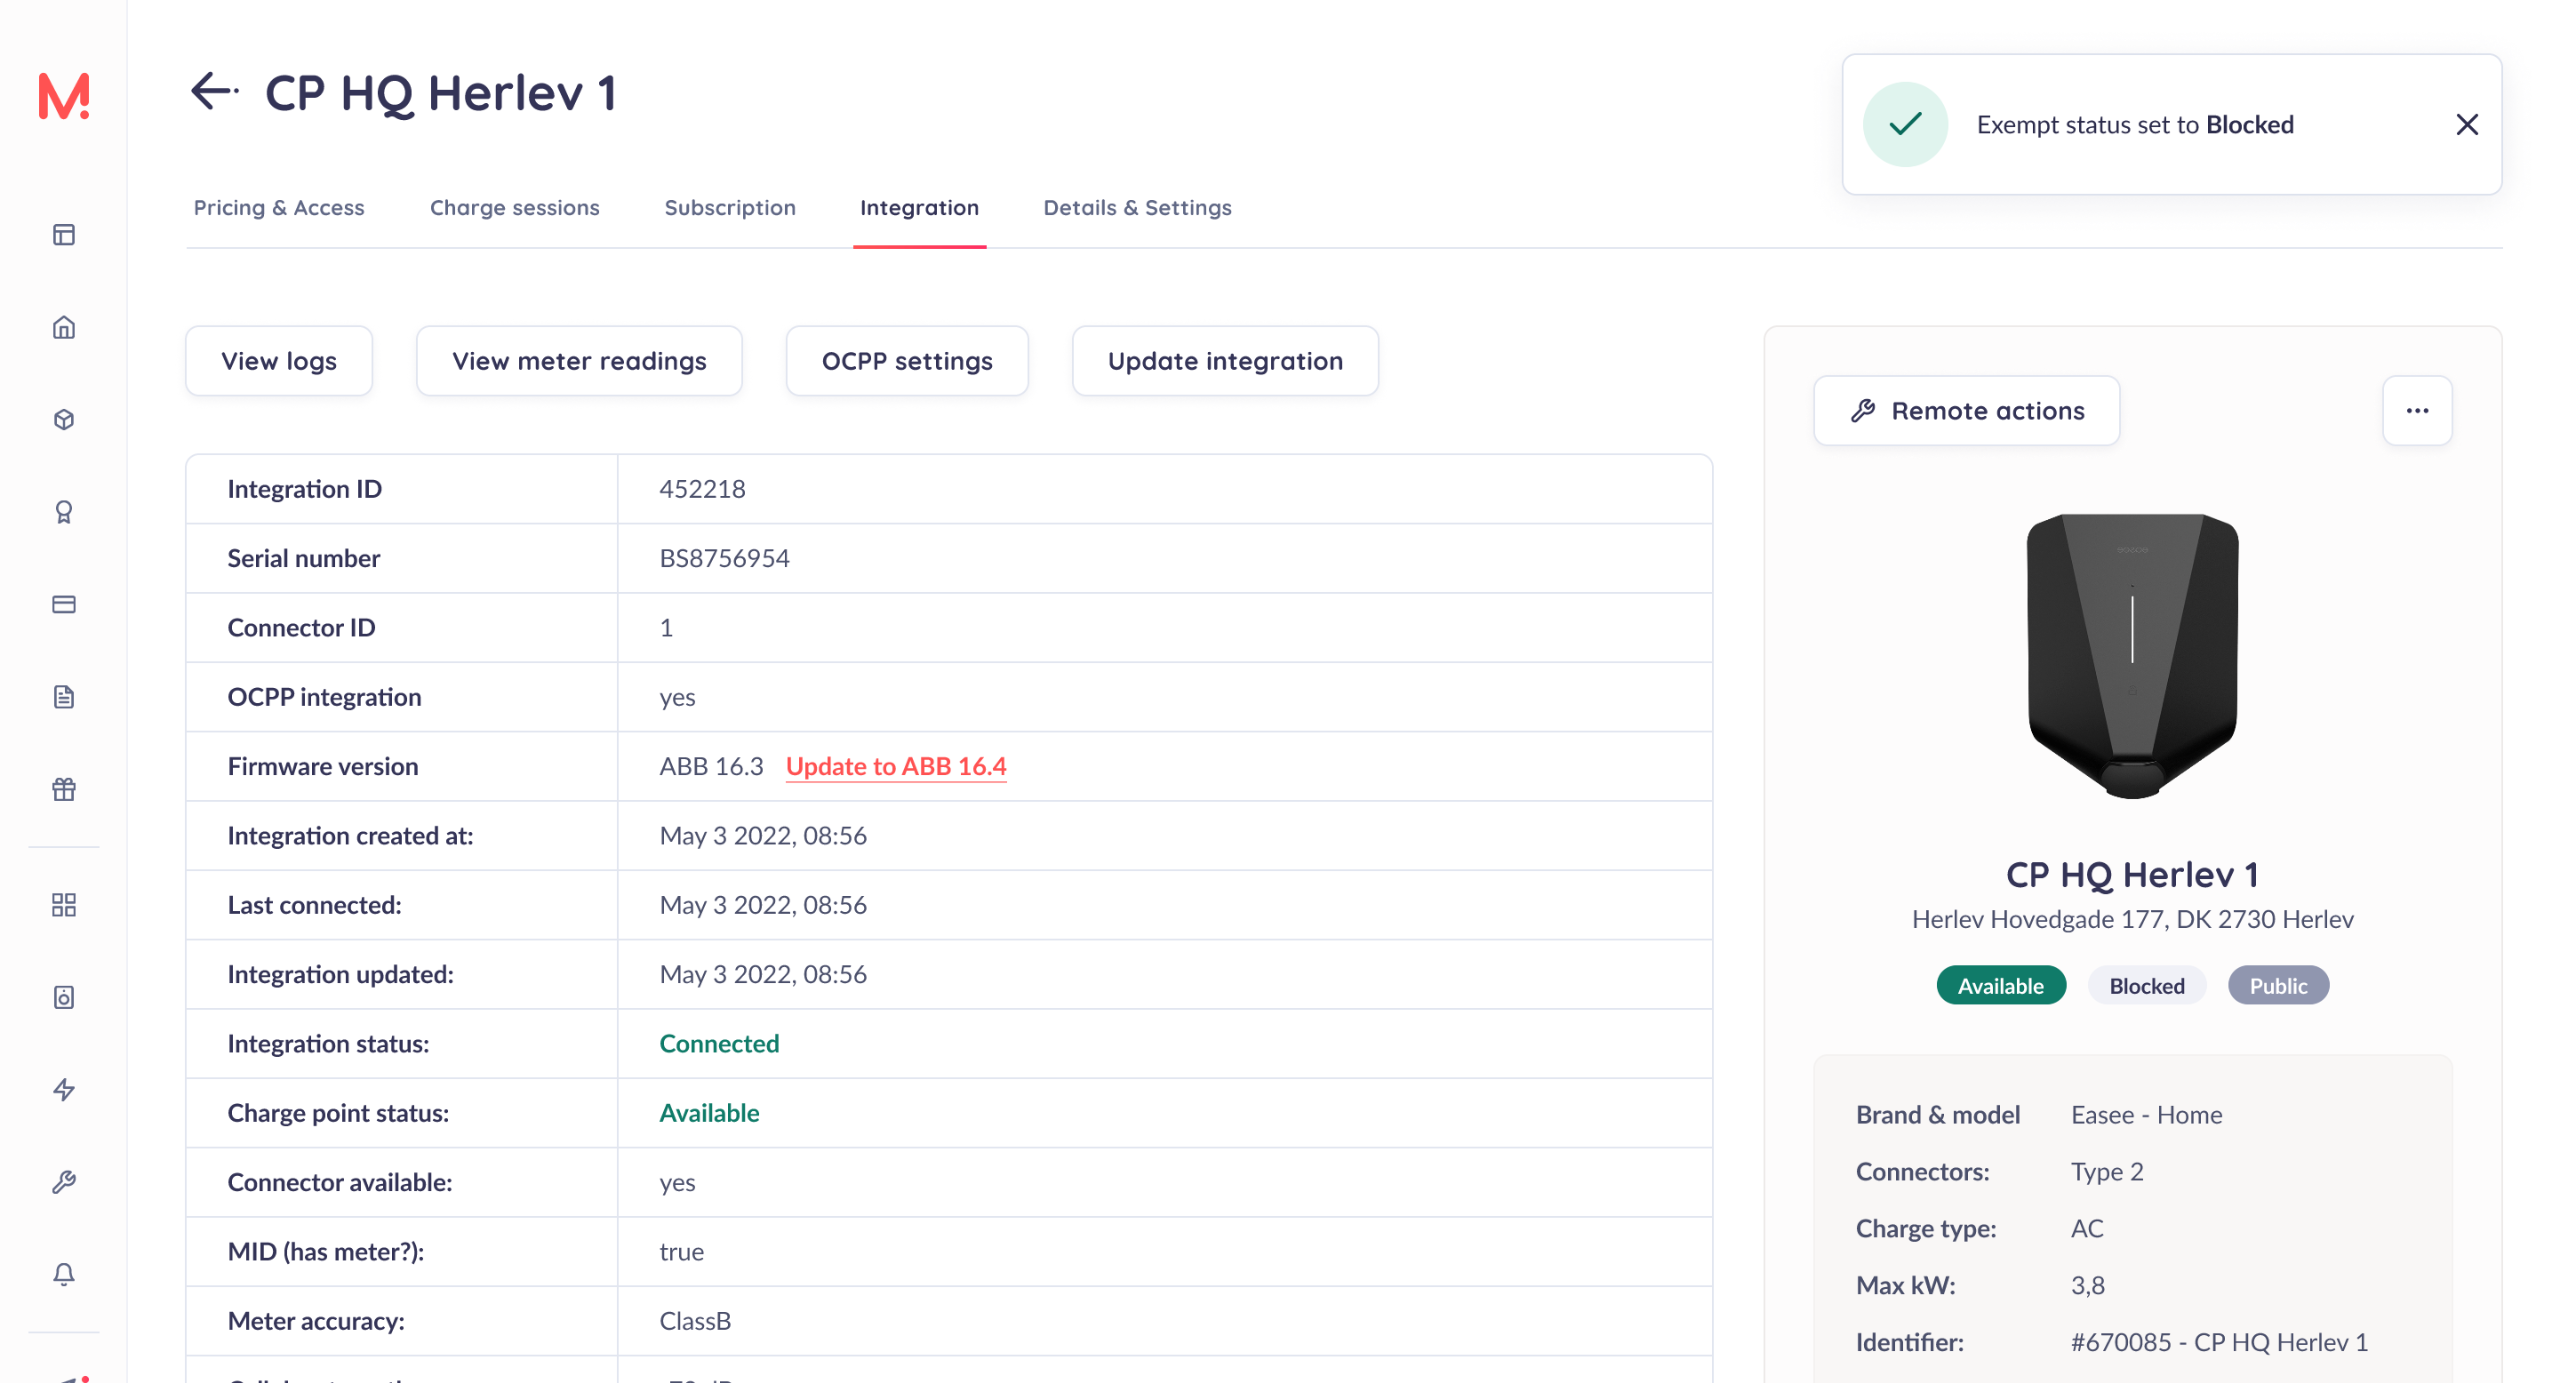Image resolution: width=2560 pixels, height=1383 pixels.
Task: Open the grid apps icon in sidebar
Action: 64,905
